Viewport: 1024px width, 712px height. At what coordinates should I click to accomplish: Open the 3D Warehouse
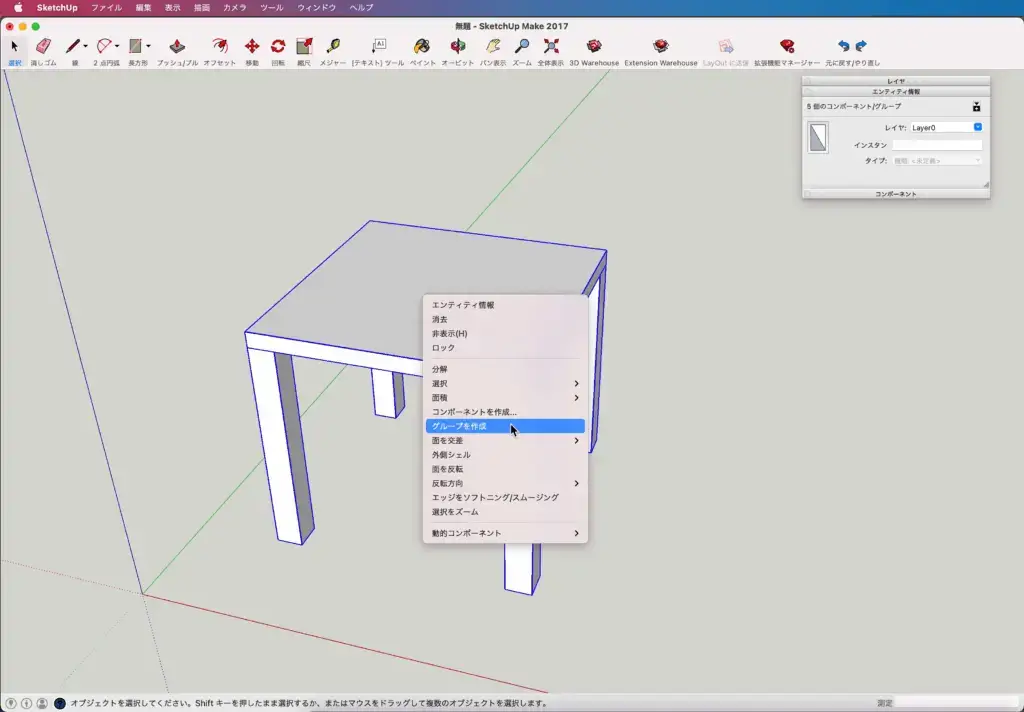click(594, 46)
